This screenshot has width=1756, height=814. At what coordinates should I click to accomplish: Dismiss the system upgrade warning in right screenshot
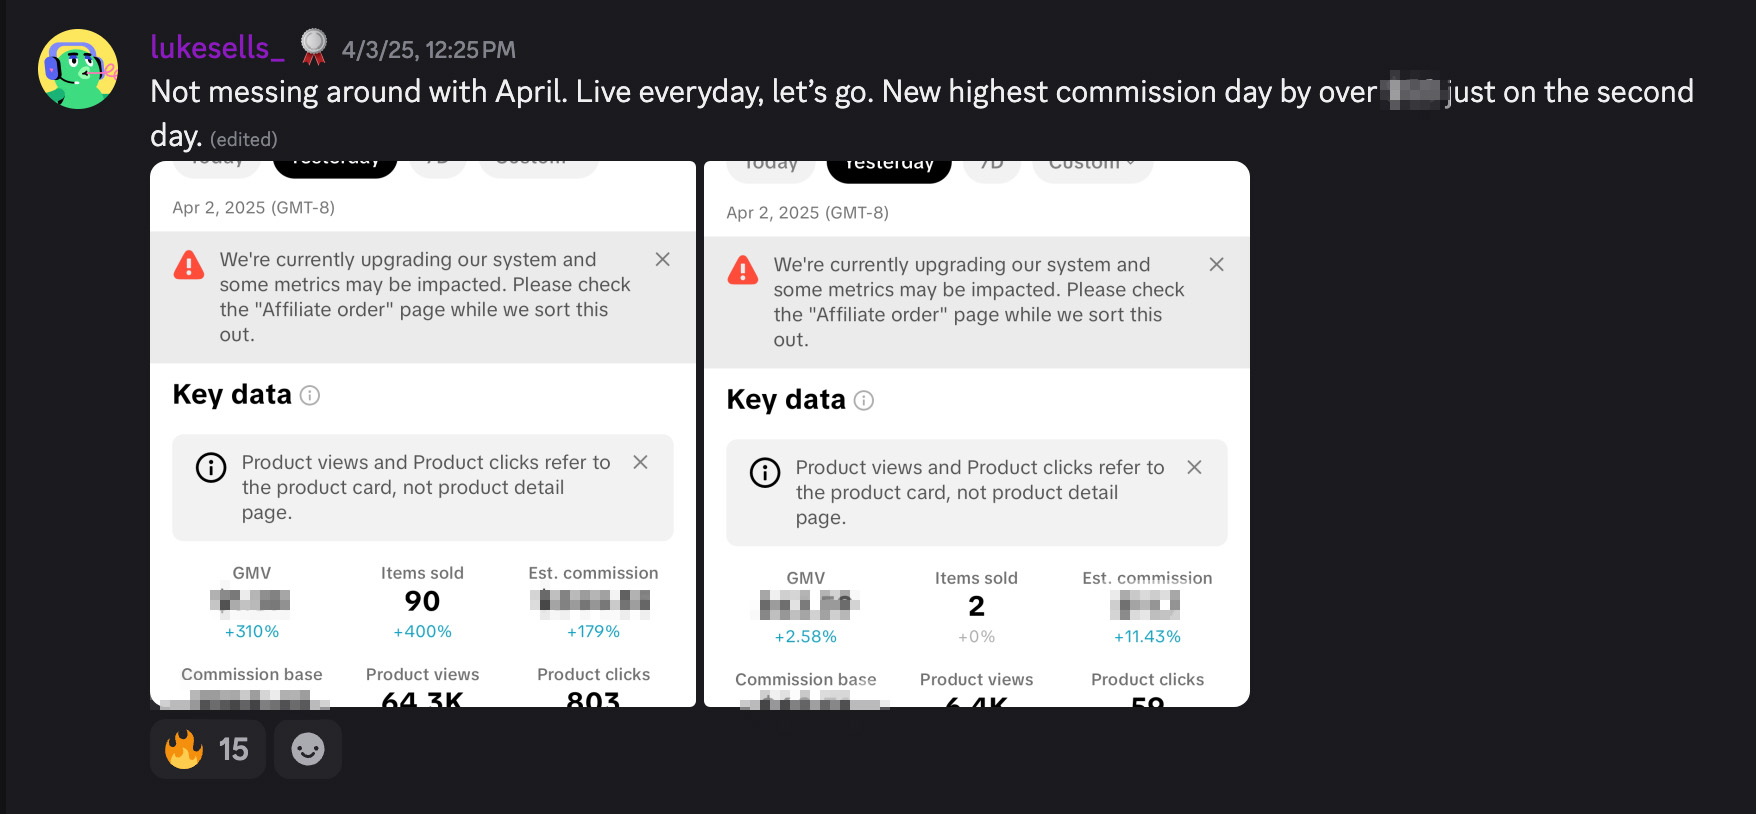coord(1216,265)
